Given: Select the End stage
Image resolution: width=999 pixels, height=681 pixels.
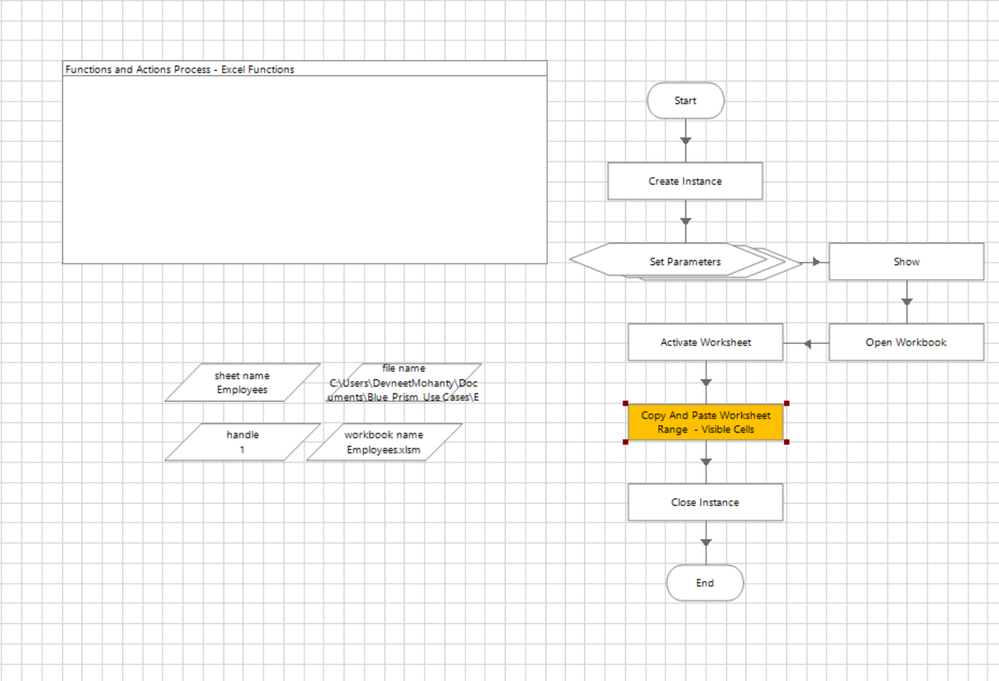Looking at the screenshot, I should (705, 583).
